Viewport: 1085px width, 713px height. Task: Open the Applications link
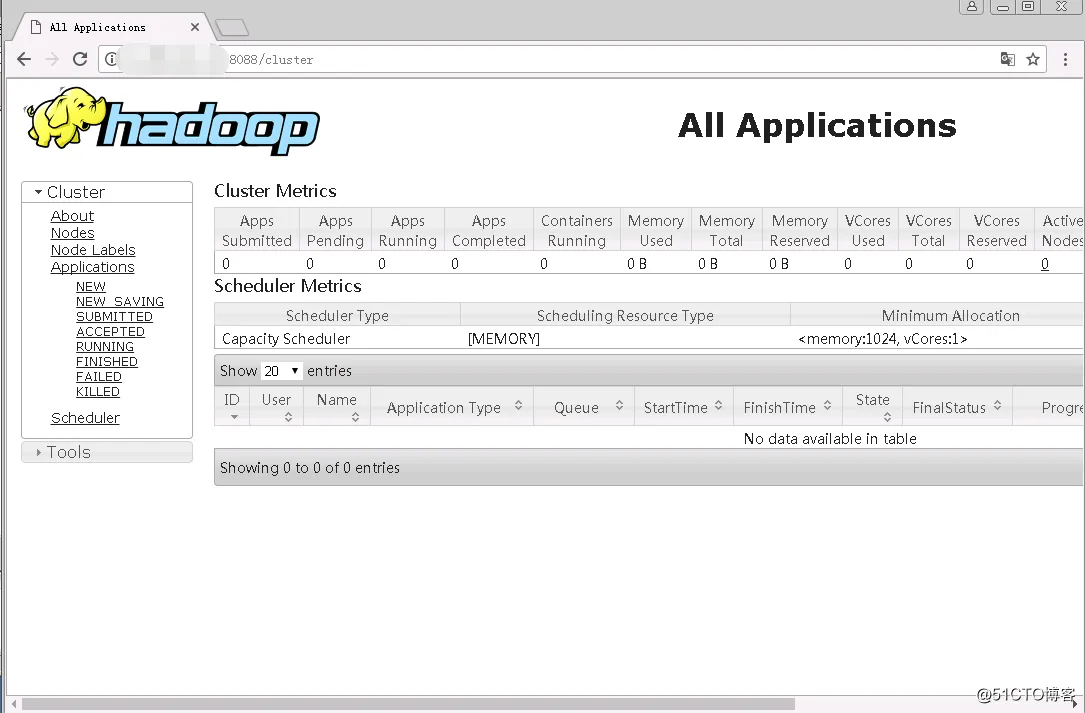93,267
